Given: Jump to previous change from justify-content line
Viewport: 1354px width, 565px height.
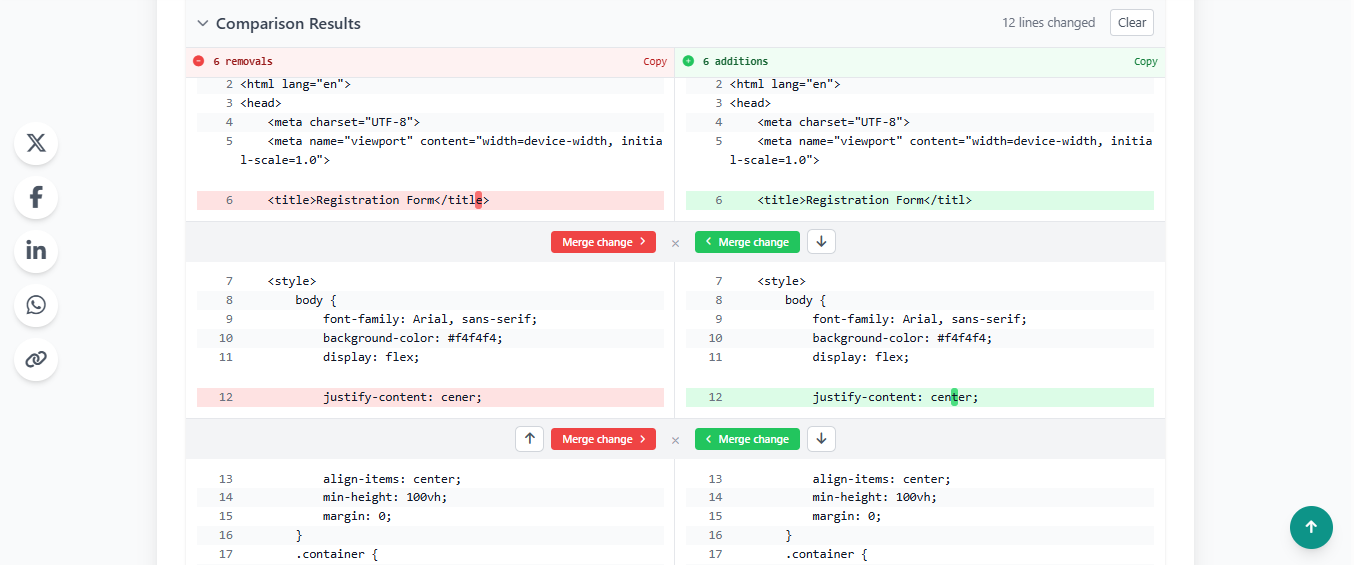Looking at the screenshot, I should coord(530,439).
